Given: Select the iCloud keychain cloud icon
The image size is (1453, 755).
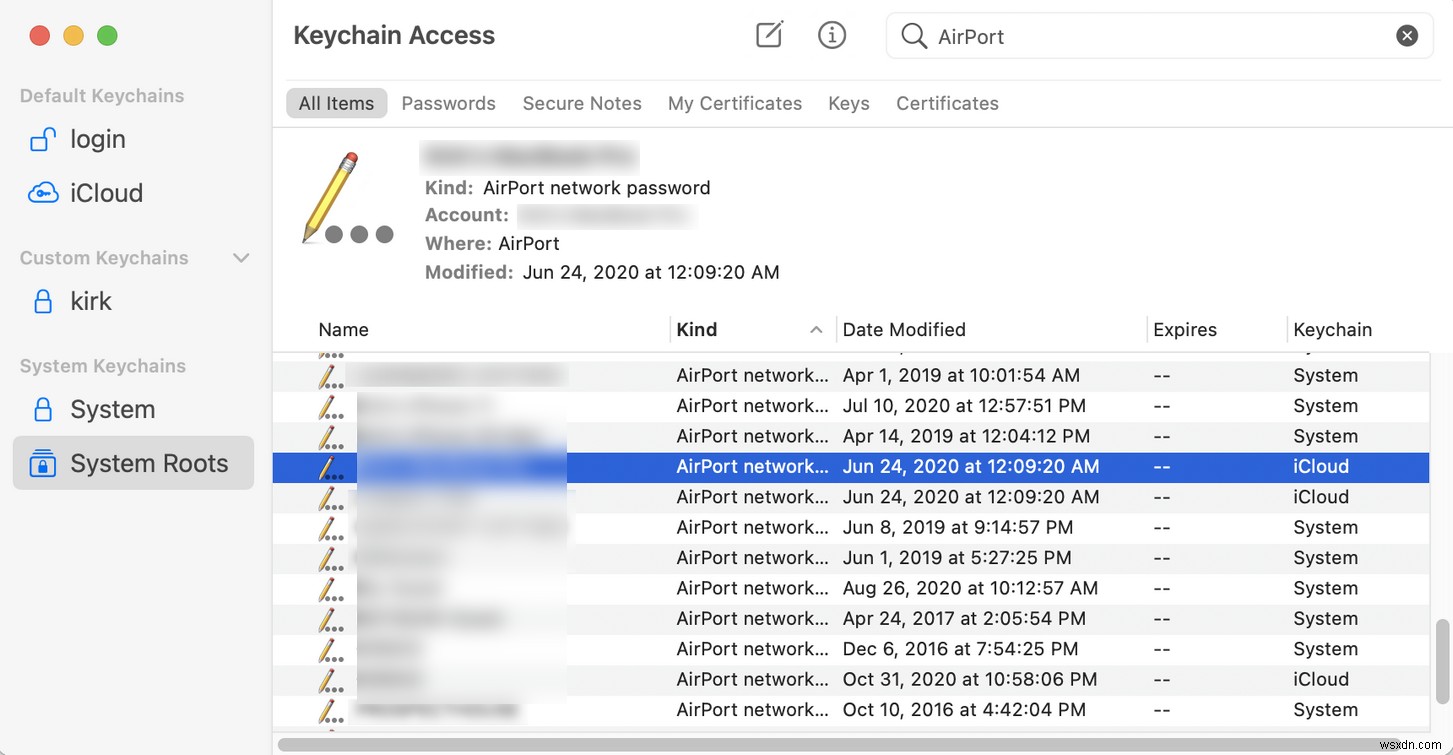Looking at the screenshot, I should [44, 192].
